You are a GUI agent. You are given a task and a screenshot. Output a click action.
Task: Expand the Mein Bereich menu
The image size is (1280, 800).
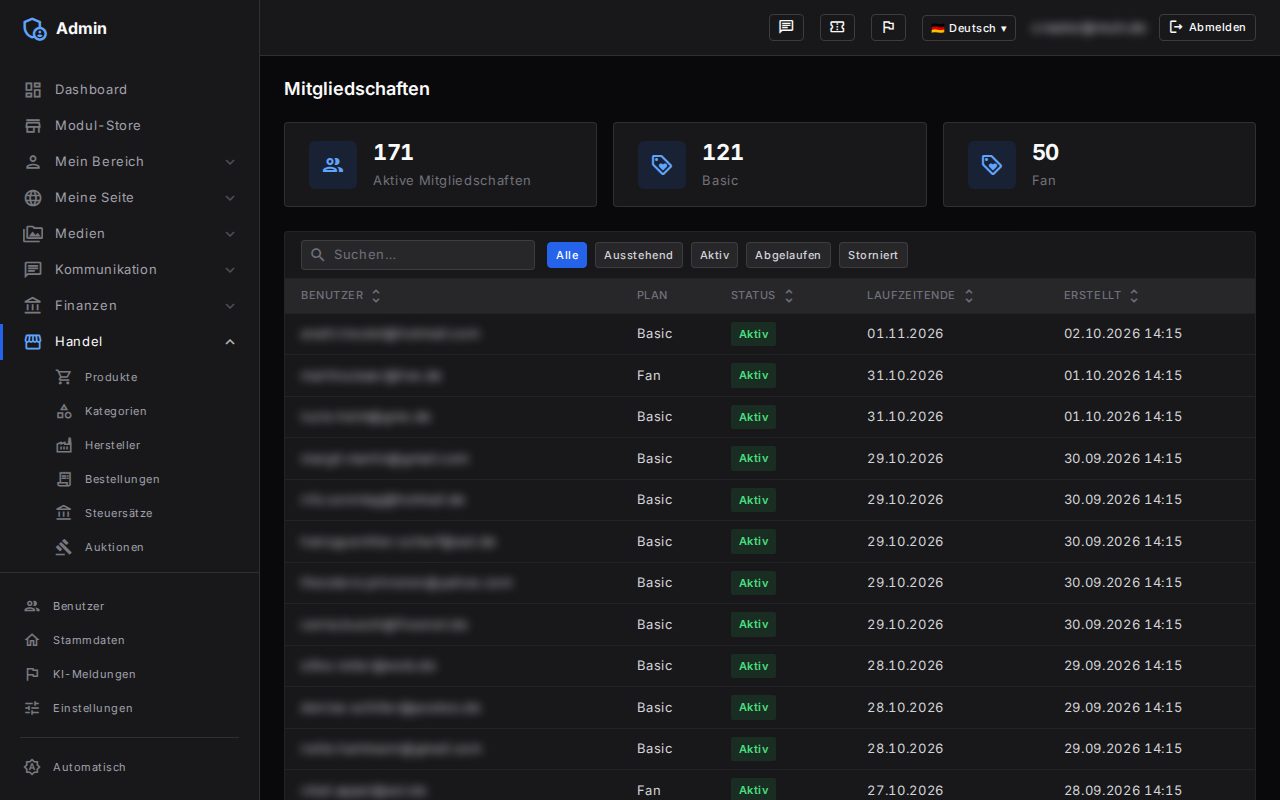[130, 162]
